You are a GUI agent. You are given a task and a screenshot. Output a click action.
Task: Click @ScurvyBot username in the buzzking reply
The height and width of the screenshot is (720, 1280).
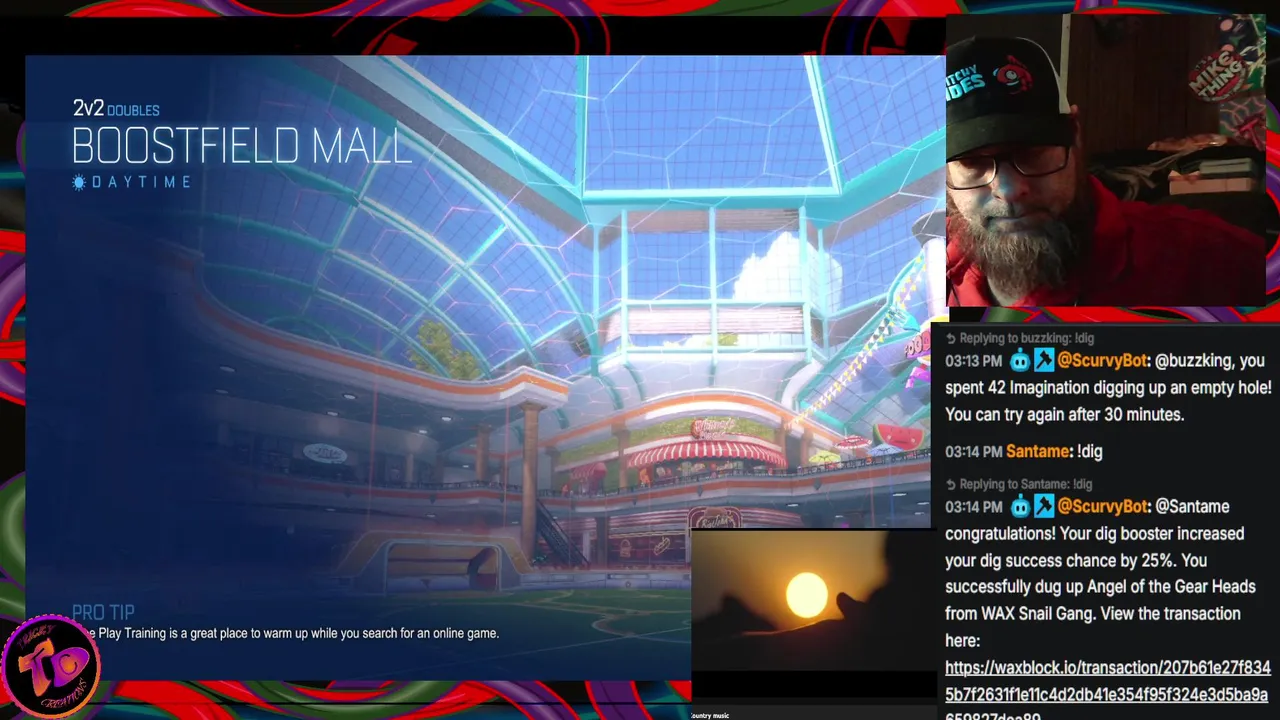tap(1104, 361)
